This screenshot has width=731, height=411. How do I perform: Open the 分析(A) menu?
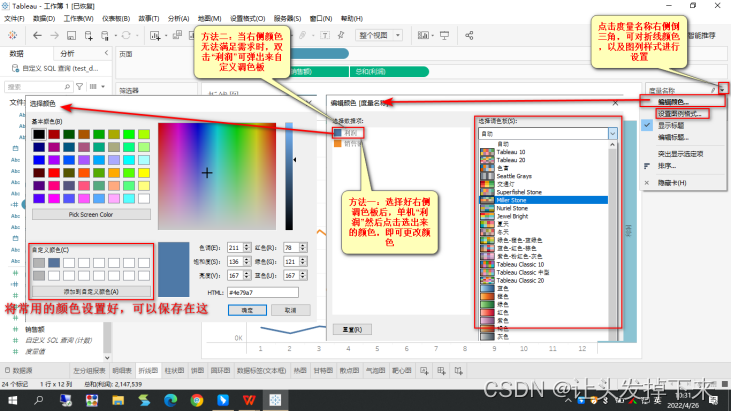pyautogui.click(x=179, y=19)
